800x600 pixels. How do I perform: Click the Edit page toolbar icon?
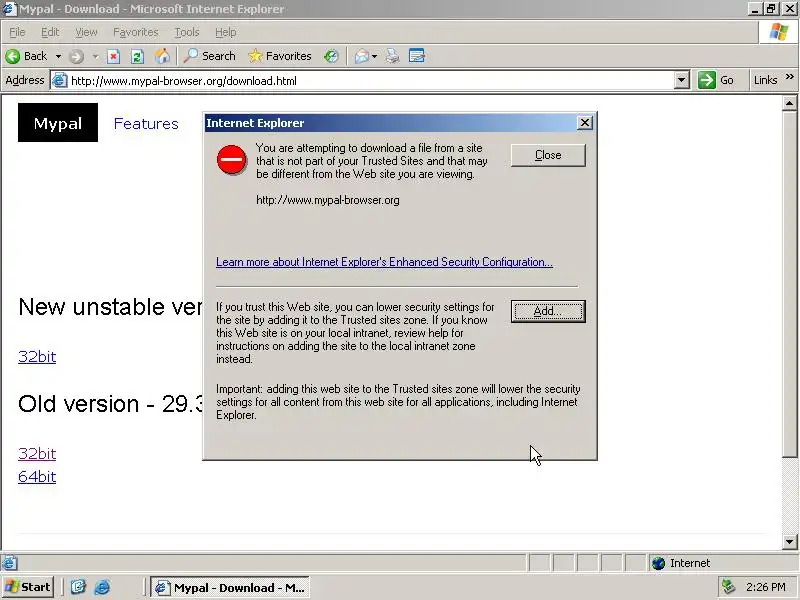click(x=417, y=56)
